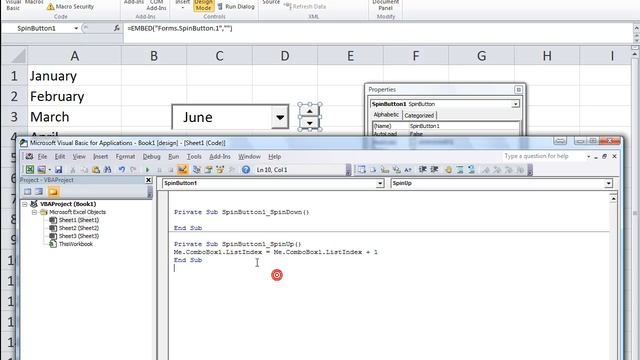
Task: Toggle breakpoint using the hand icon
Action: coord(448,169)
